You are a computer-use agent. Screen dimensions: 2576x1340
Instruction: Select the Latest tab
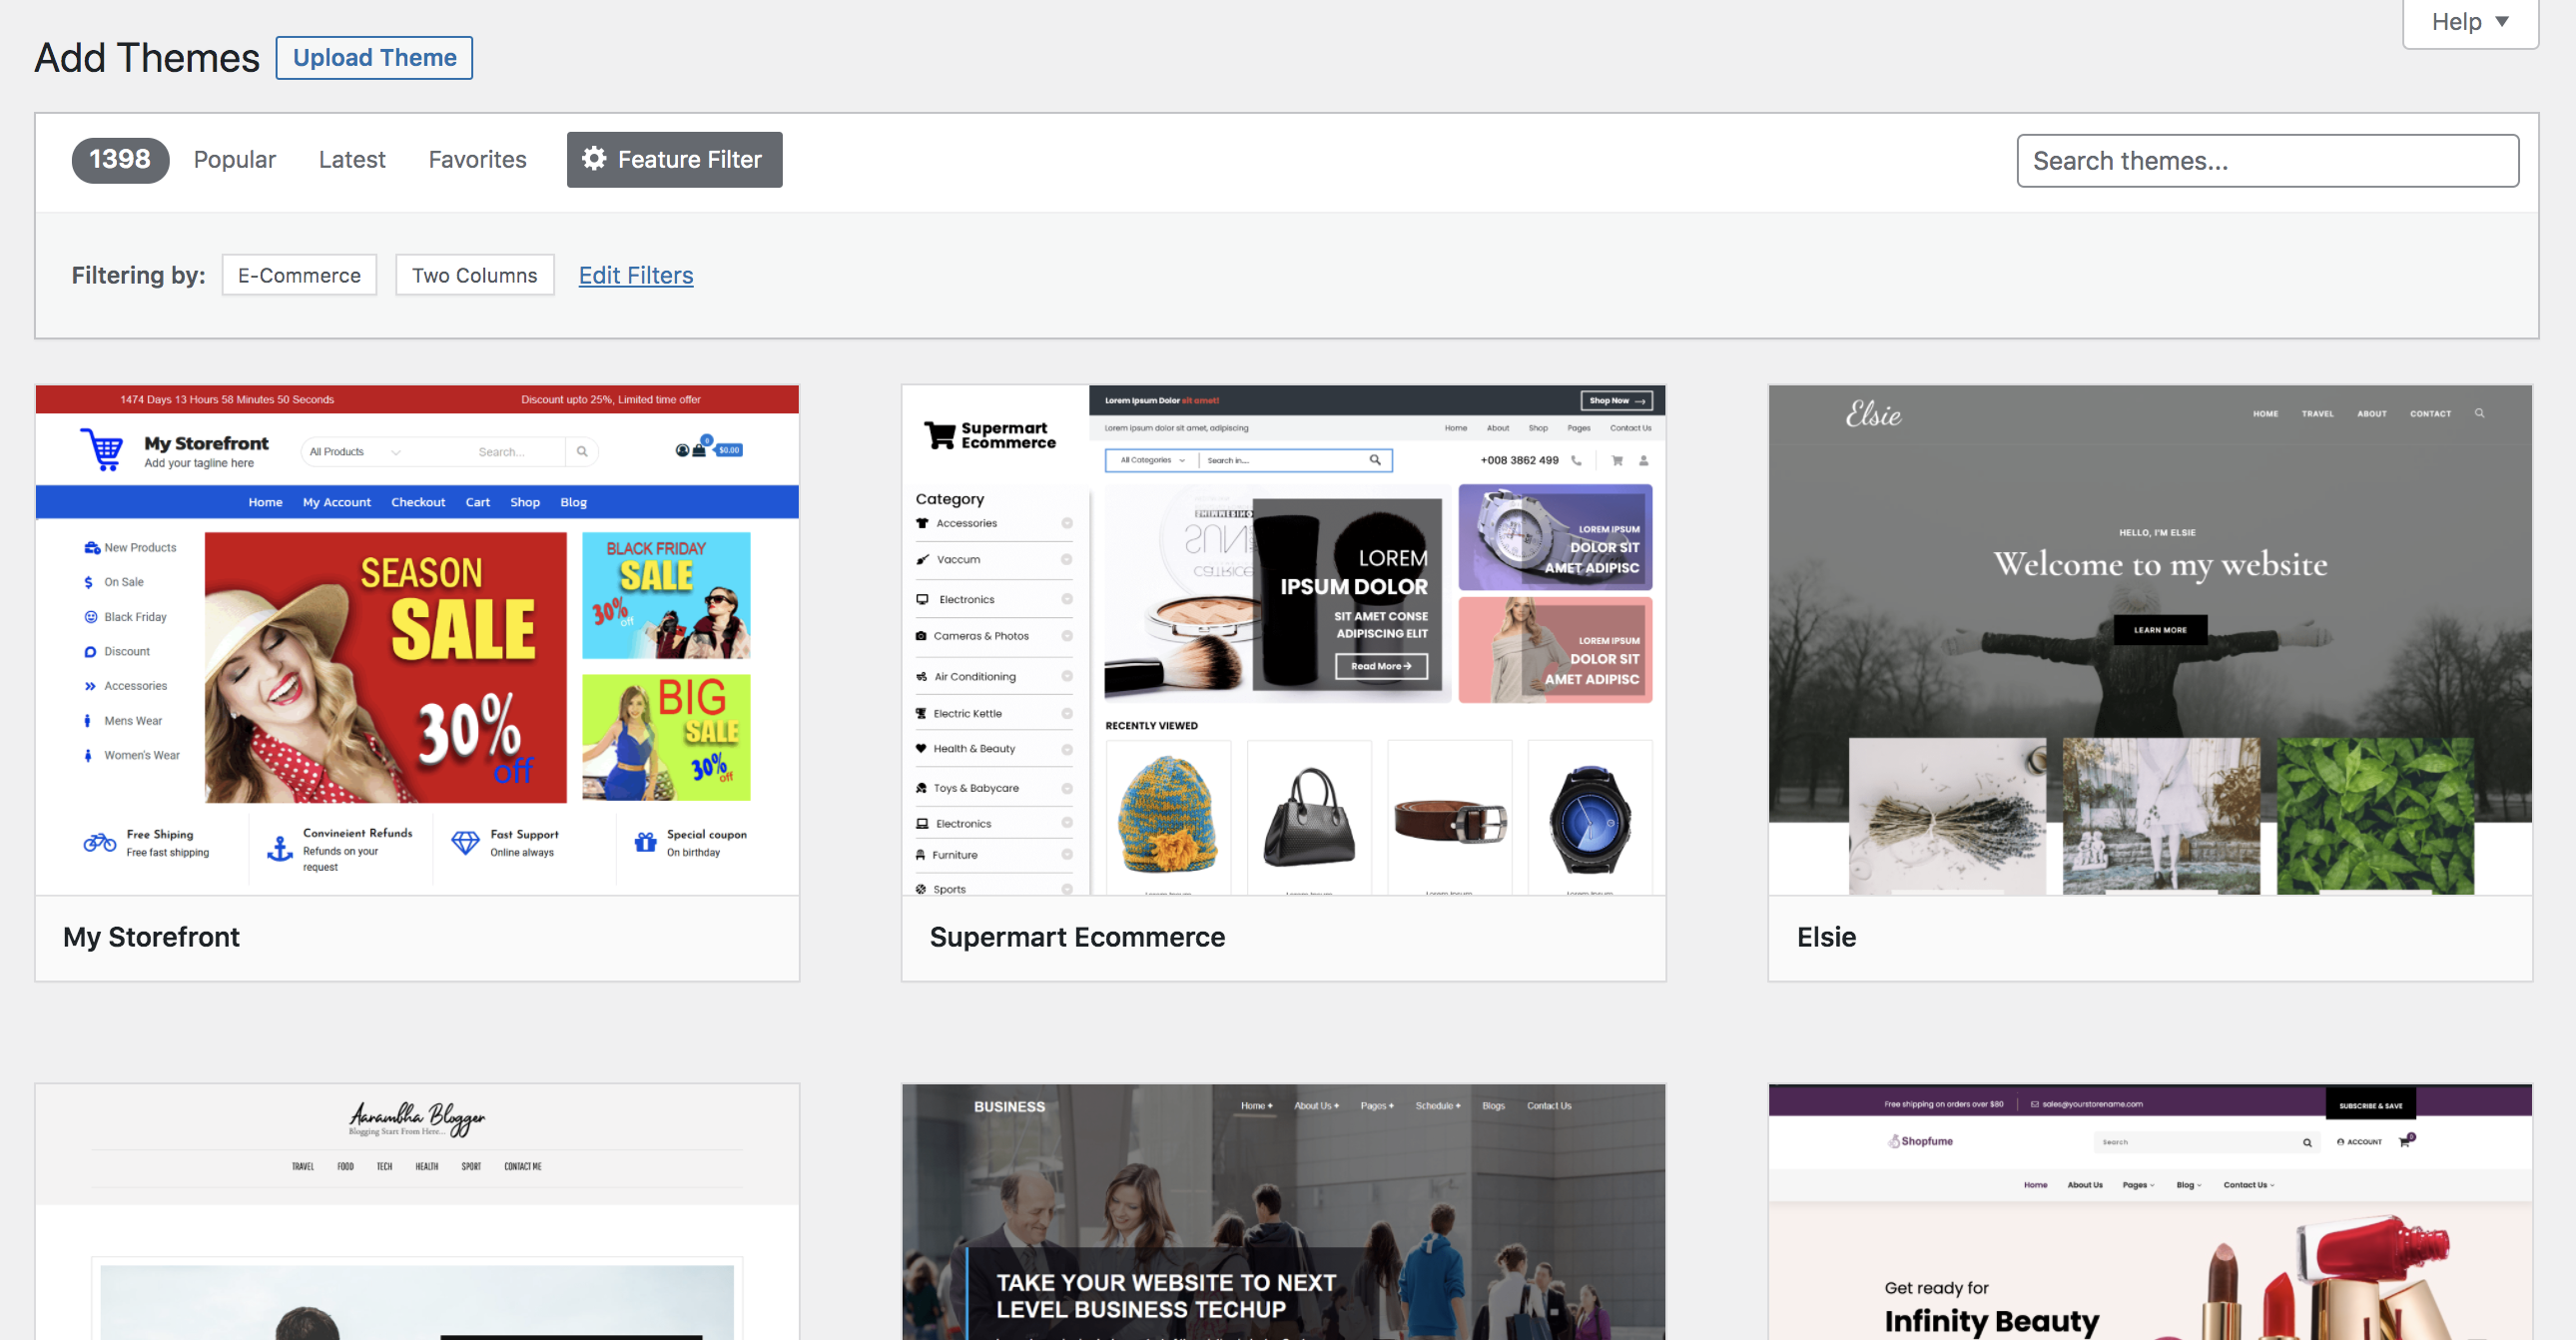coord(352,159)
